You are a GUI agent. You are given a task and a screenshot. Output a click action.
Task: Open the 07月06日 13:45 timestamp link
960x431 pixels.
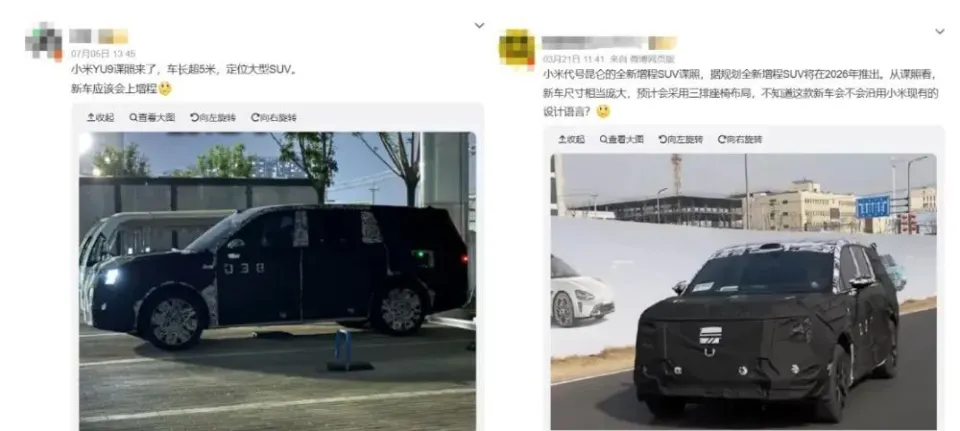tap(103, 54)
